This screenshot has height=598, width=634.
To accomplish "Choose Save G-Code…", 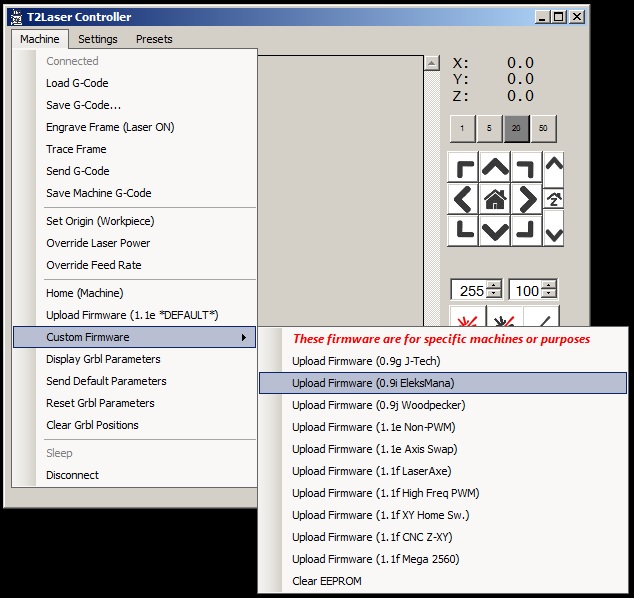I will [x=134, y=105].
